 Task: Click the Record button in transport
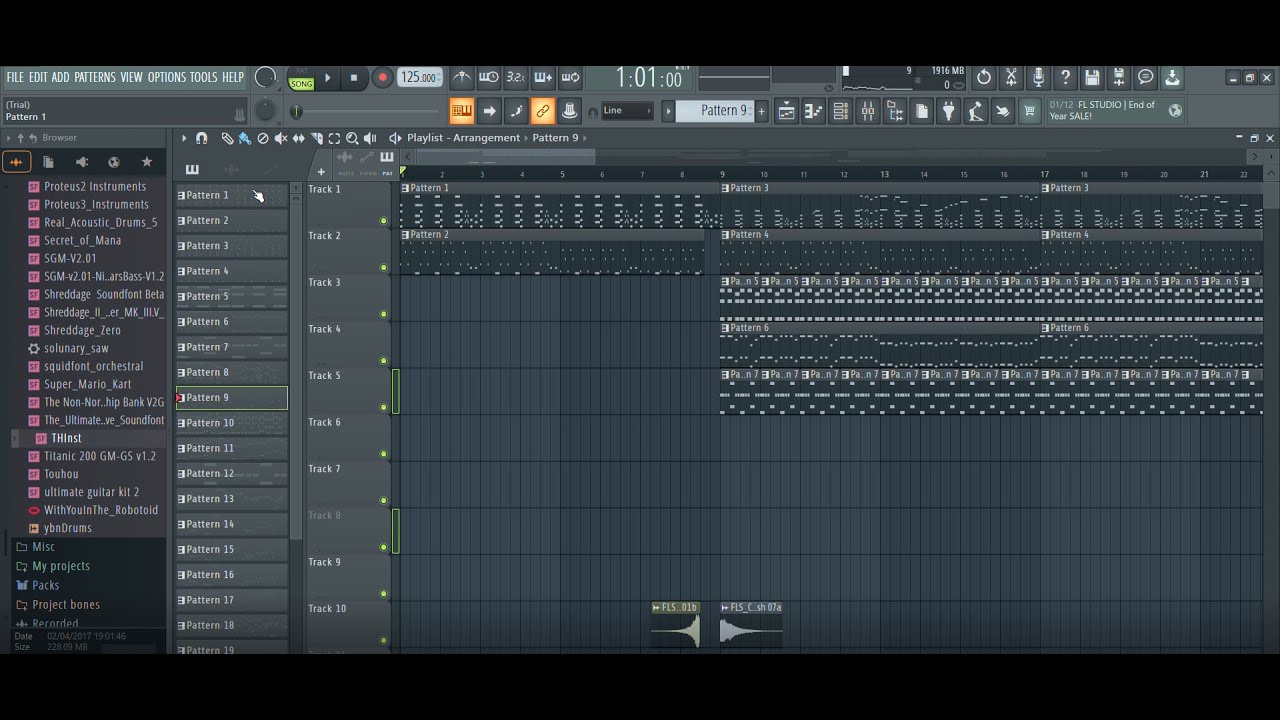[382, 78]
